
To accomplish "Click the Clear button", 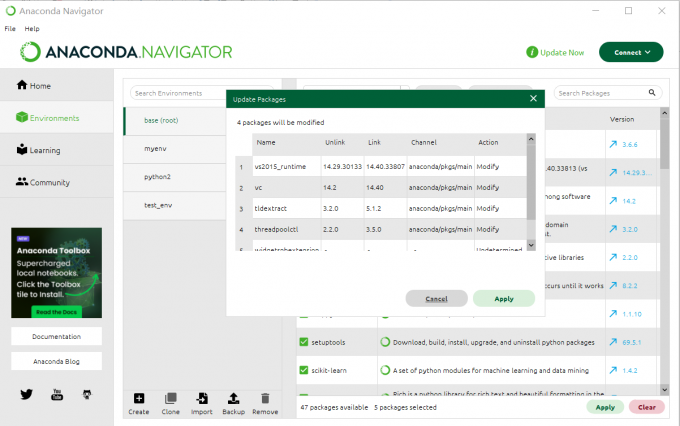I will pyautogui.click(x=647, y=407).
